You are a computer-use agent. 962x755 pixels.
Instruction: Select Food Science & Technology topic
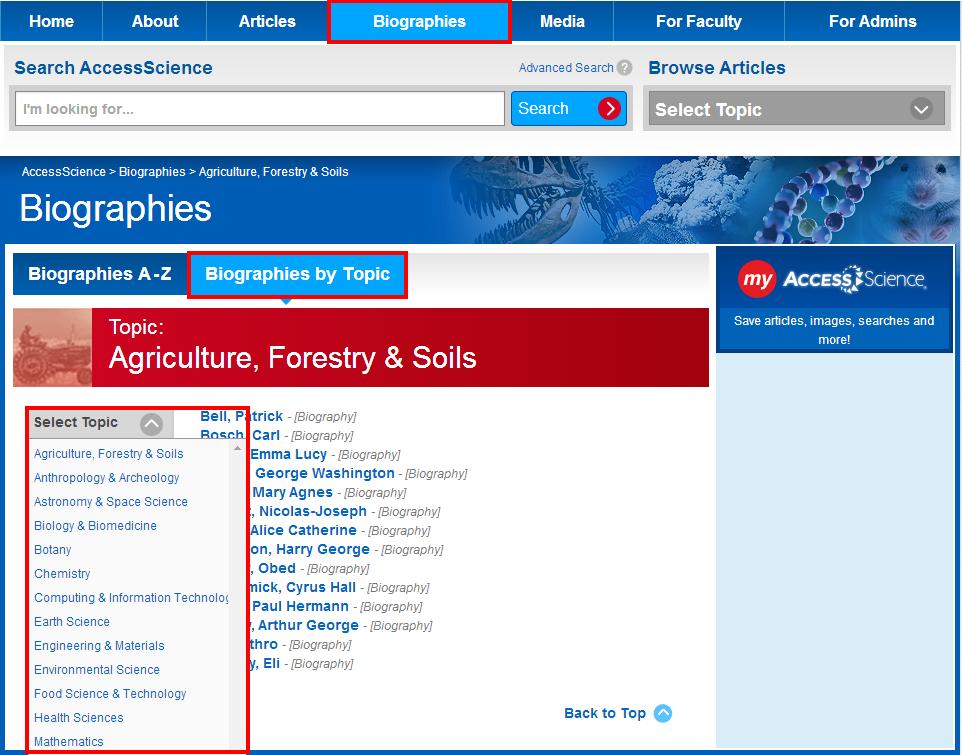[110, 694]
